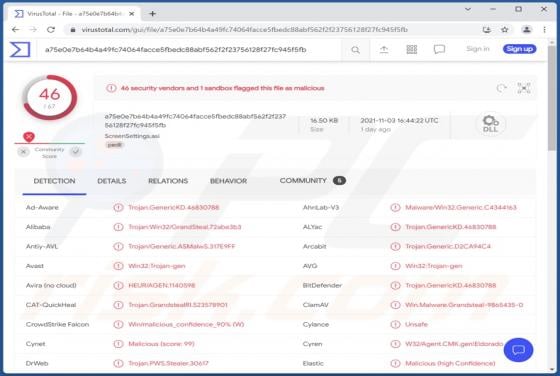Click the 16.50 KB size value
Image resolution: width=560 pixels, height=376 pixels.
[324, 120]
